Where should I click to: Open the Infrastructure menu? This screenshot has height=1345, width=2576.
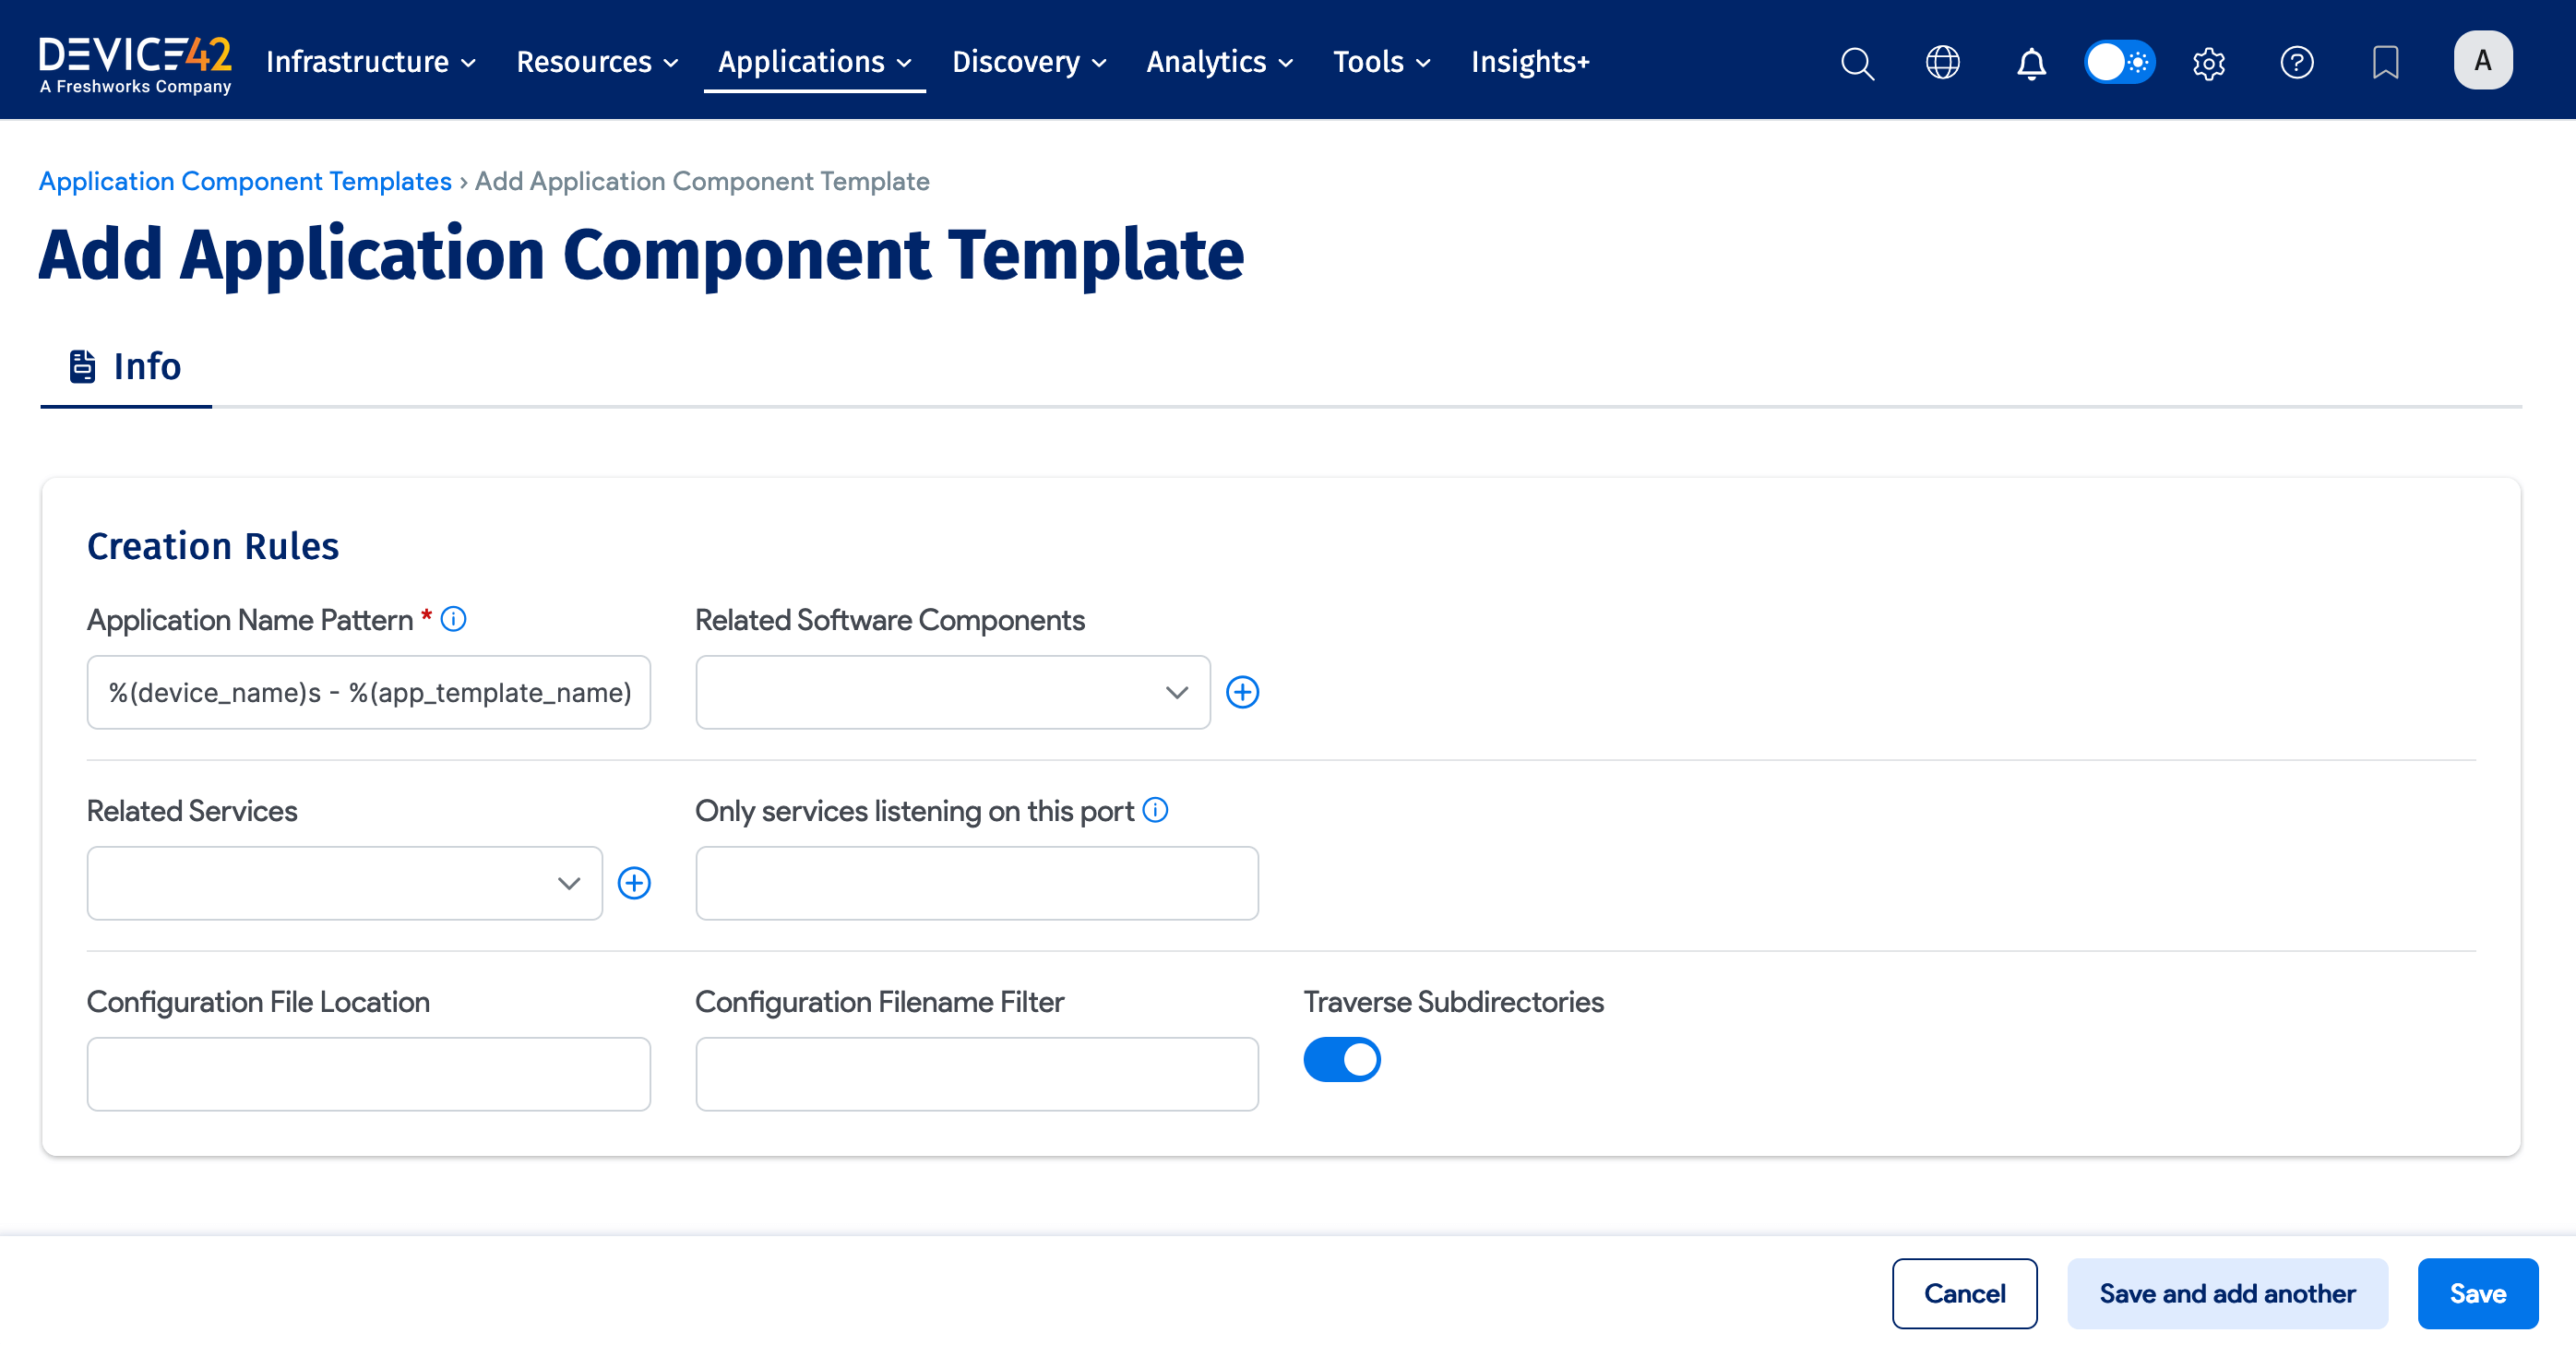coord(370,62)
